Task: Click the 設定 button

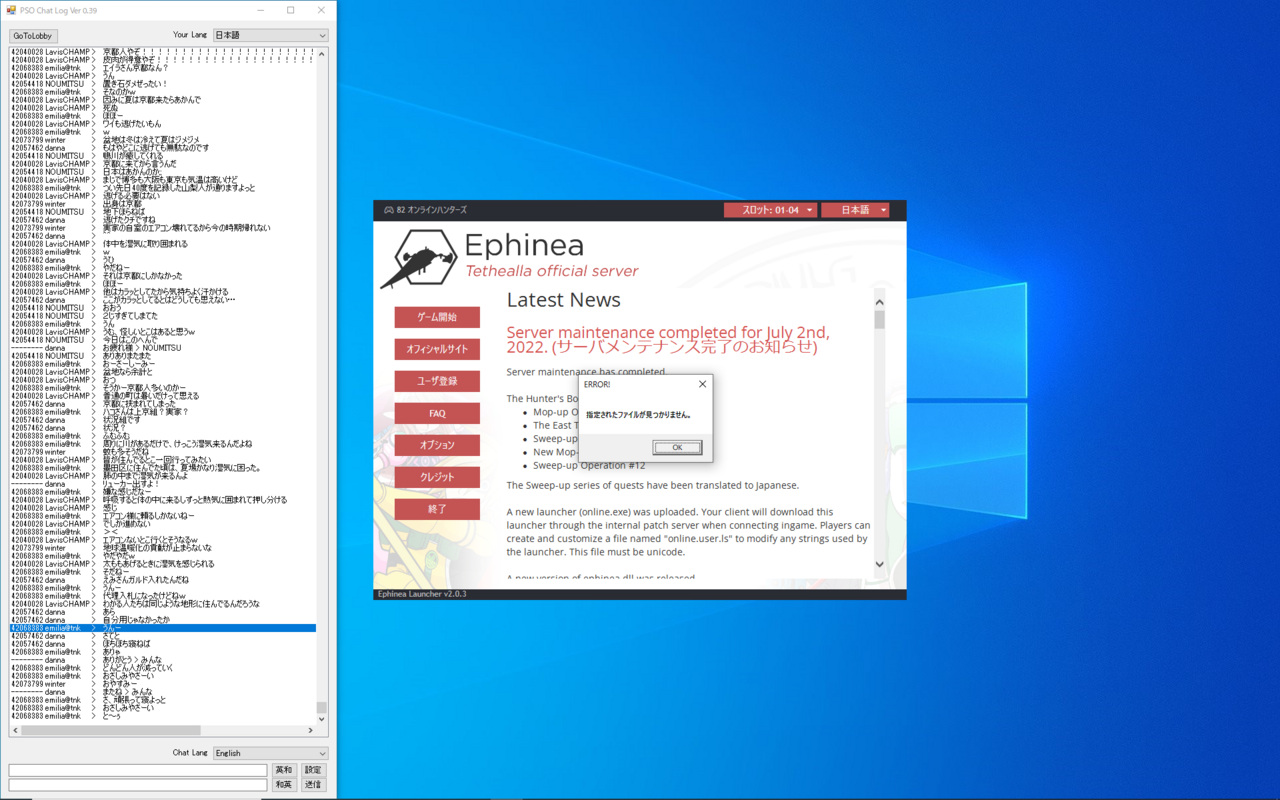Action: [x=313, y=770]
